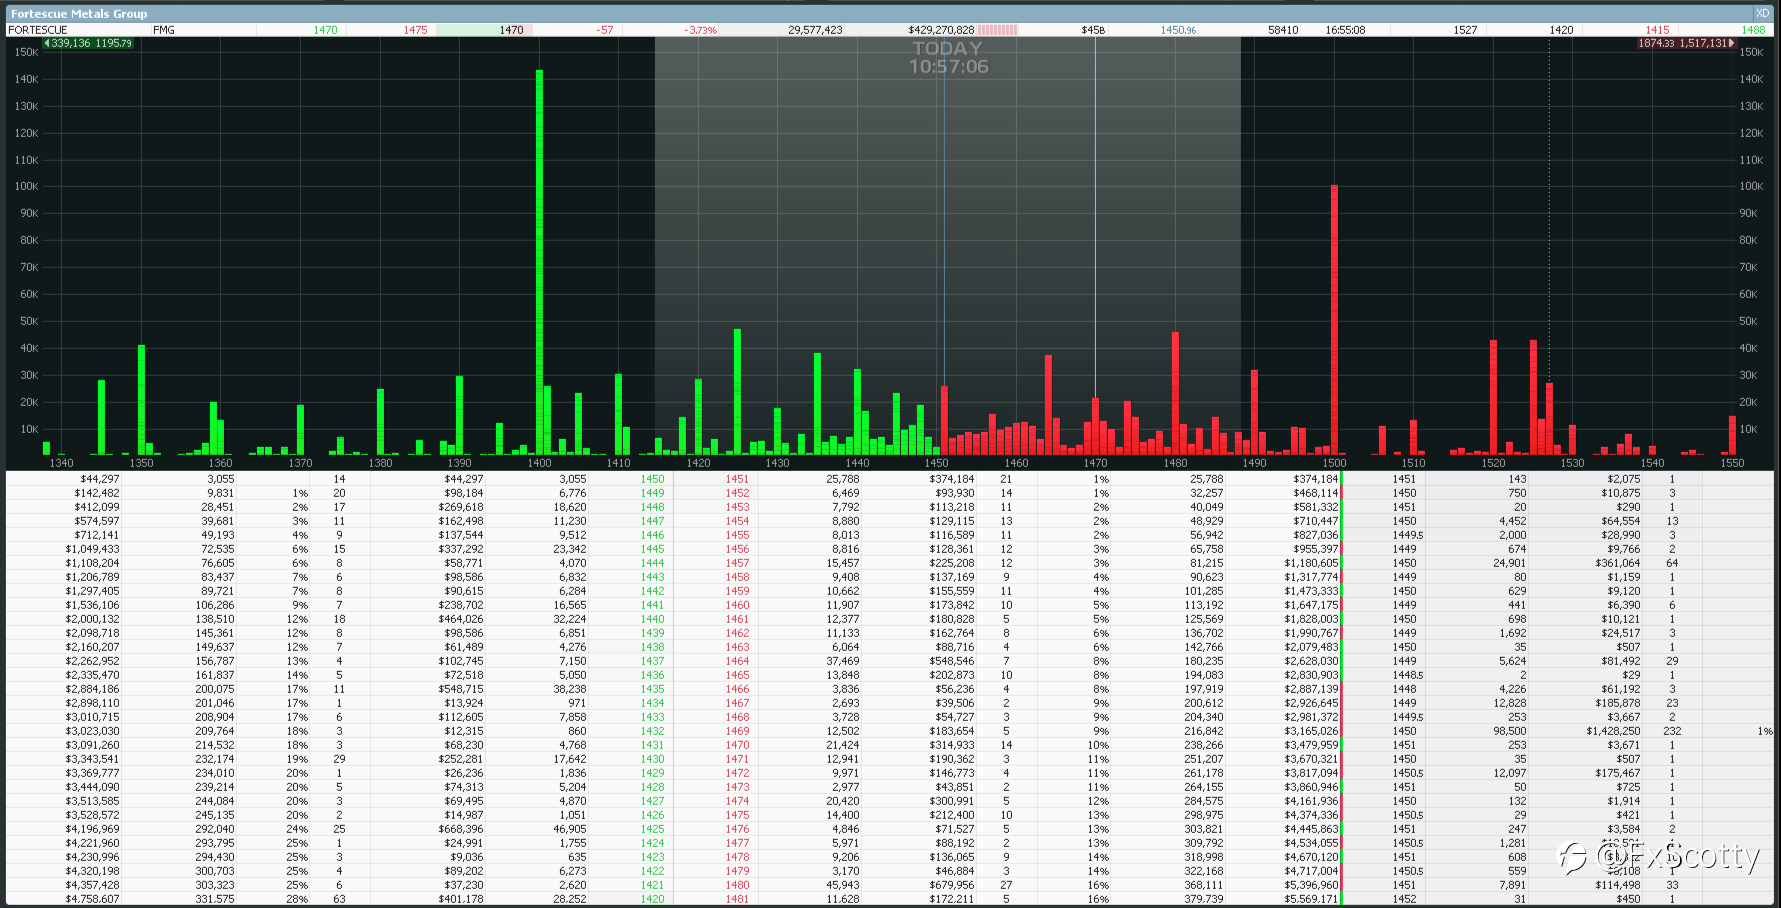
Task: Click the last trade time 16:55:08
Action: (x=1345, y=30)
